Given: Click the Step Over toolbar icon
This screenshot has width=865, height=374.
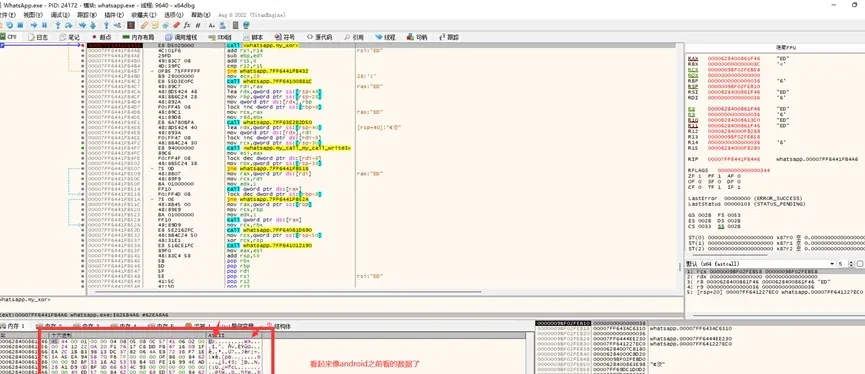Looking at the screenshot, I should coord(68,25).
